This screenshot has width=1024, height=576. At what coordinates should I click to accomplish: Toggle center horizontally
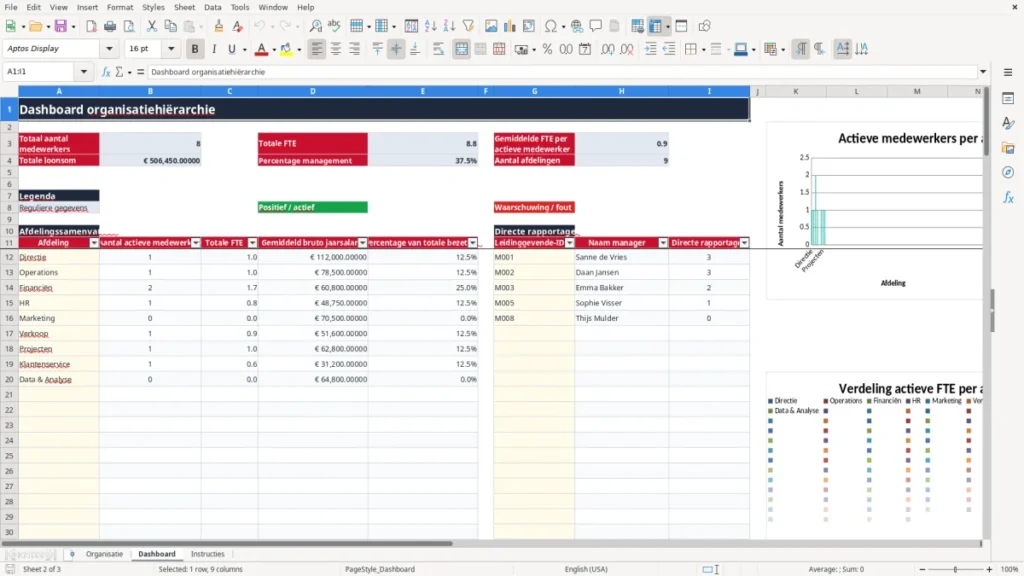pos(336,49)
